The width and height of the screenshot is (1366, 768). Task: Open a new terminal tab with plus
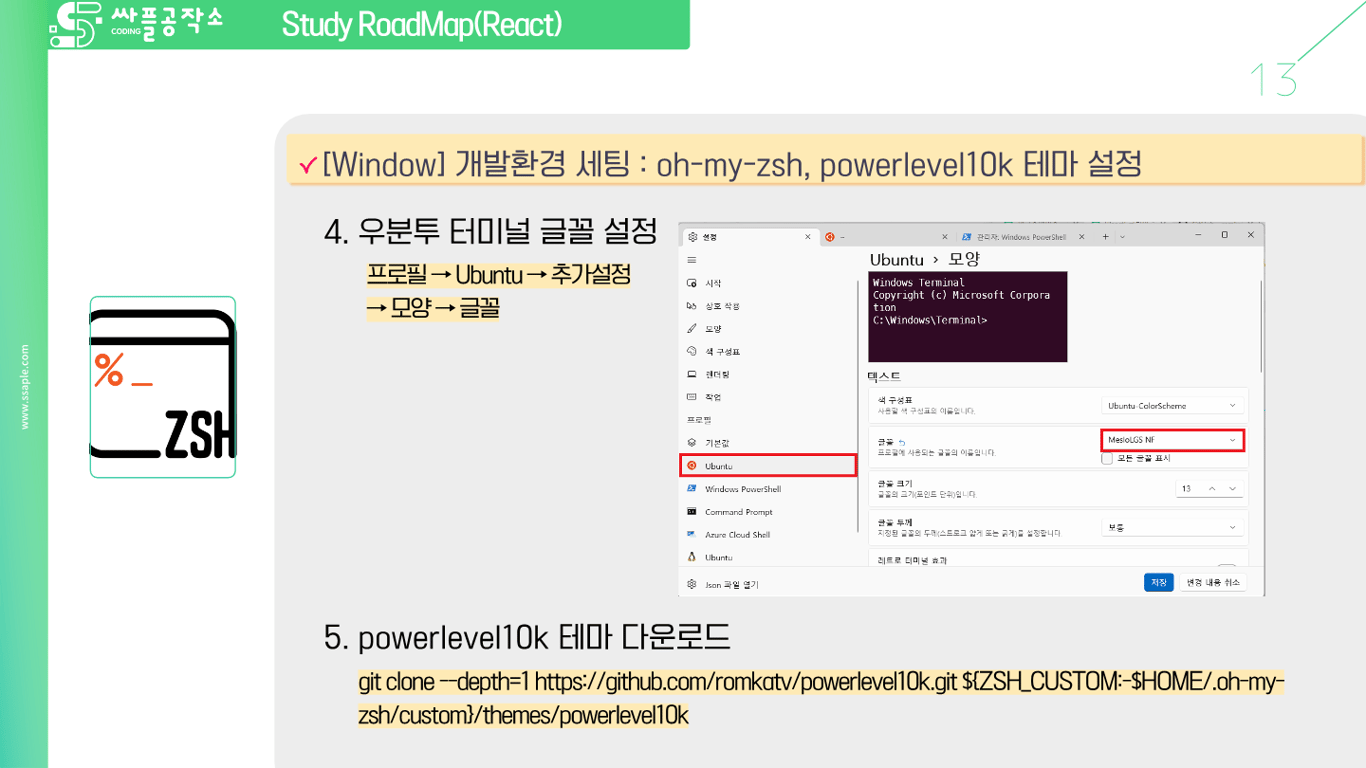[1106, 237]
